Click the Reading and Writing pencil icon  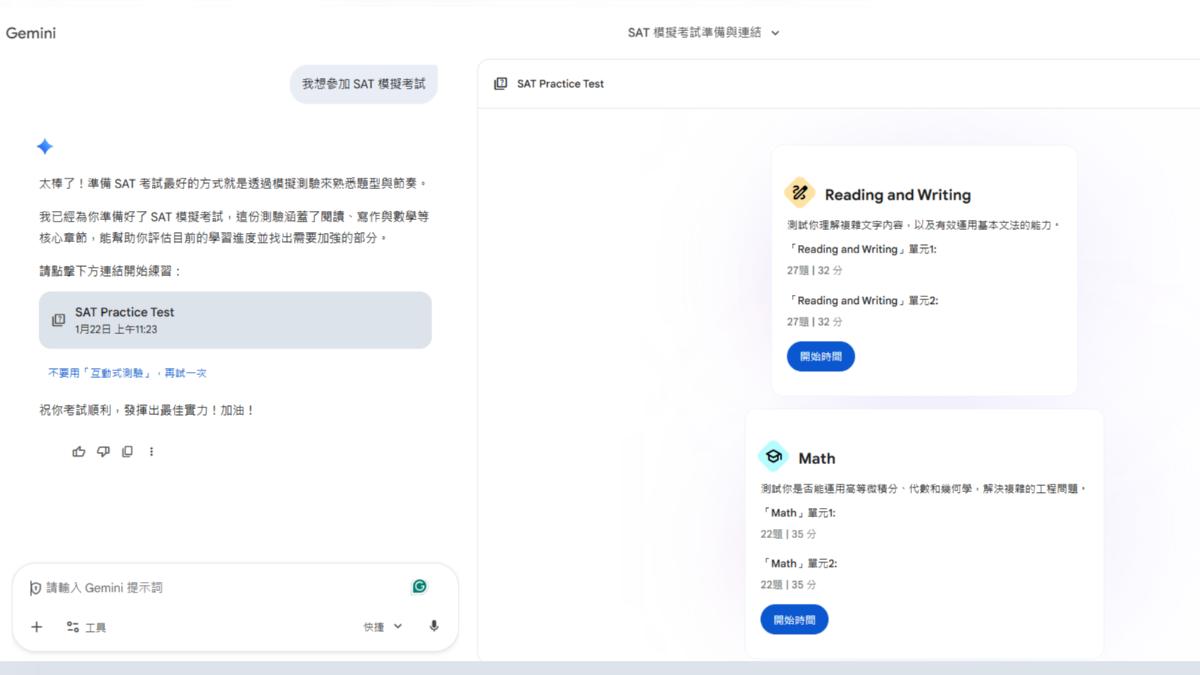(800, 192)
